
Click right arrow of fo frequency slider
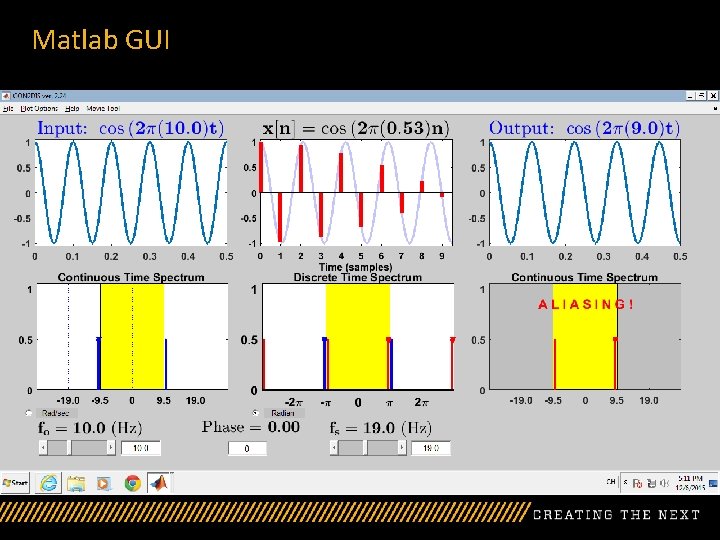[111, 447]
